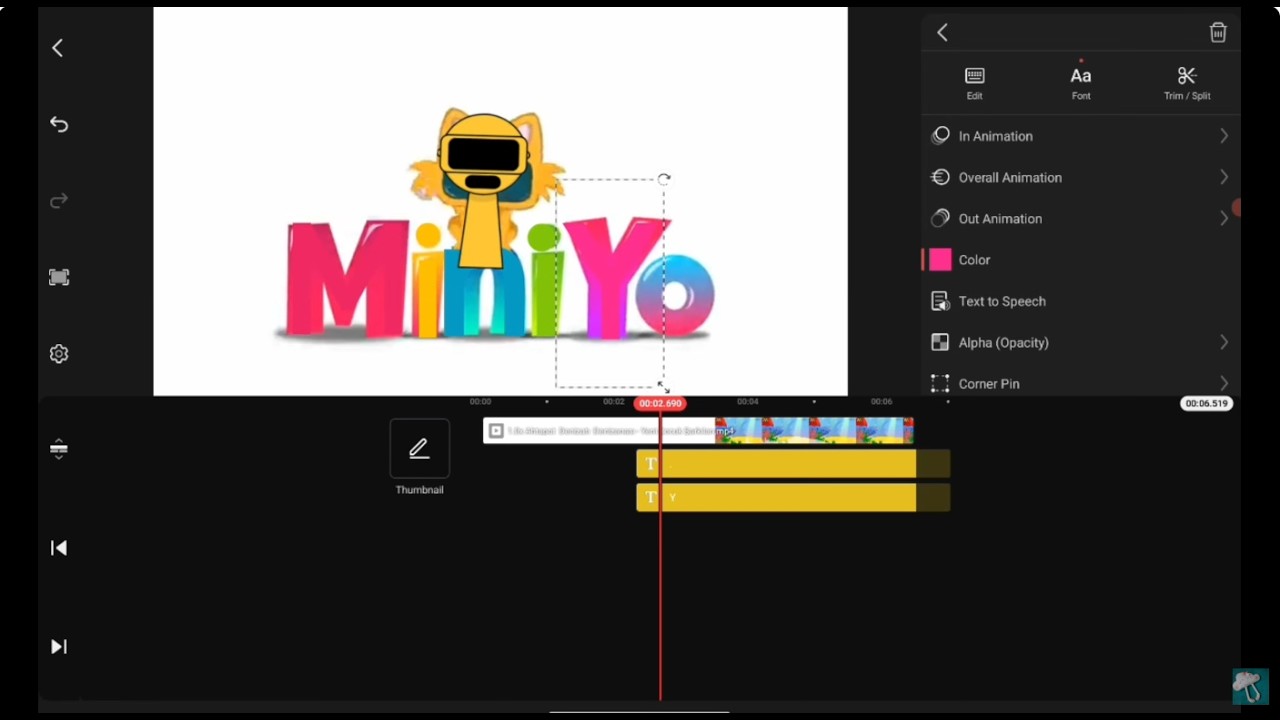The width and height of the screenshot is (1280, 720).
Task: Open Out Animation settings
Action: (x=1081, y=218)
